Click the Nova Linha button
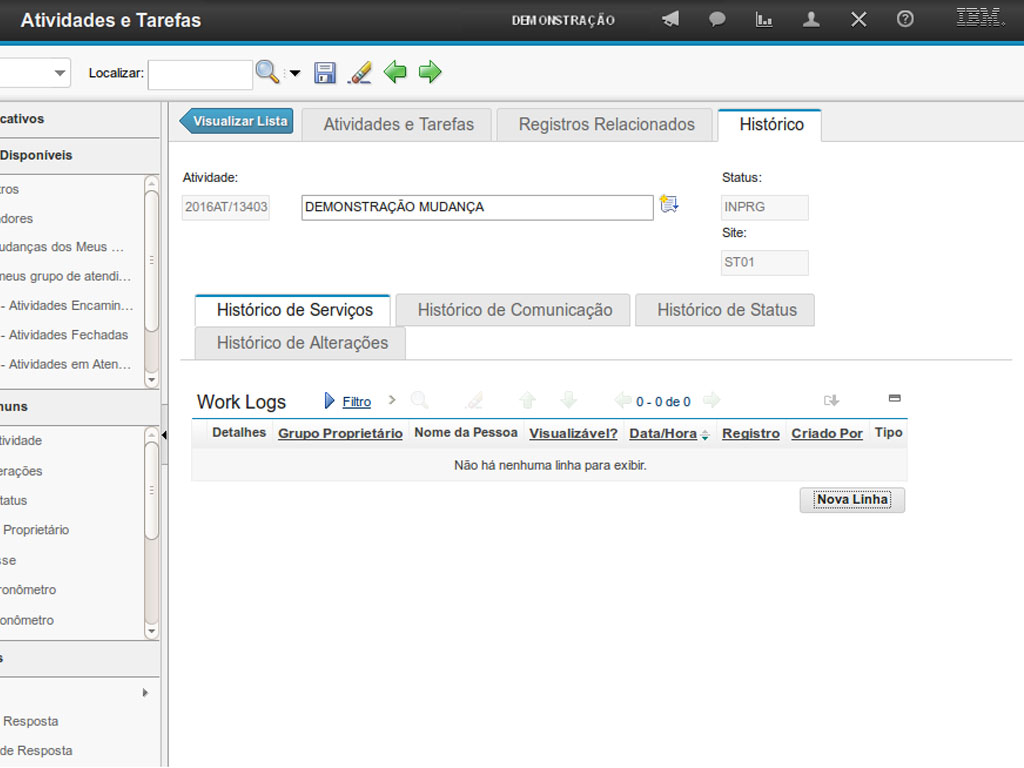1024x768 pixels. point(852,500)
